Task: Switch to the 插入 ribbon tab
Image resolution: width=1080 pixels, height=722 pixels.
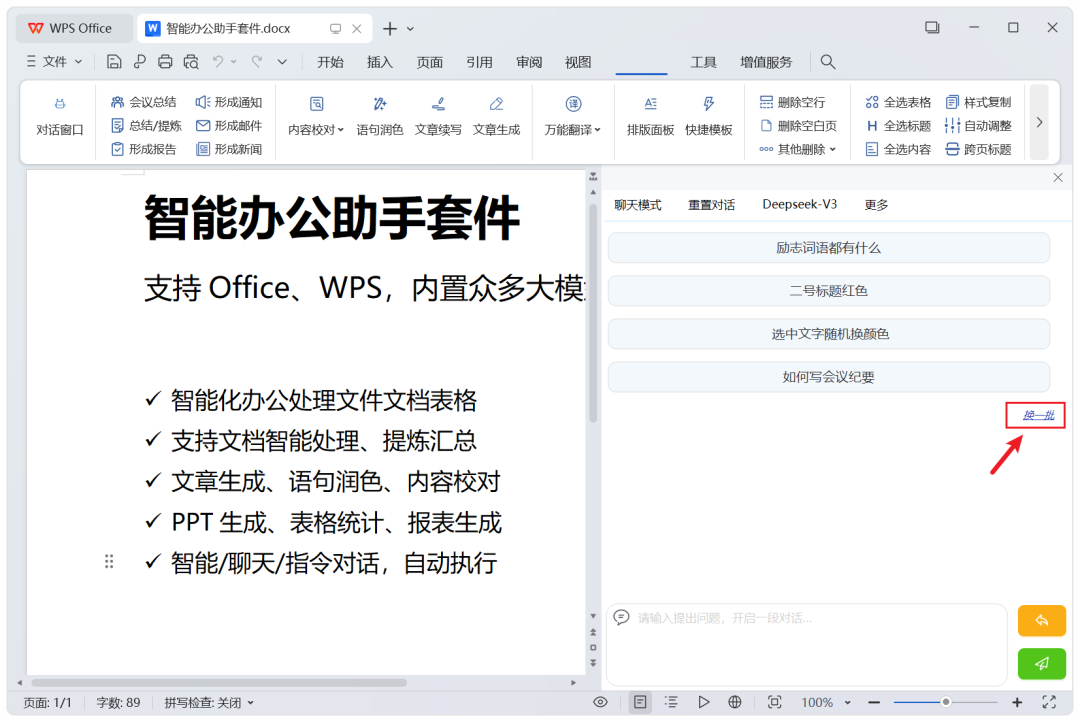Action: [x=380, y=62]
